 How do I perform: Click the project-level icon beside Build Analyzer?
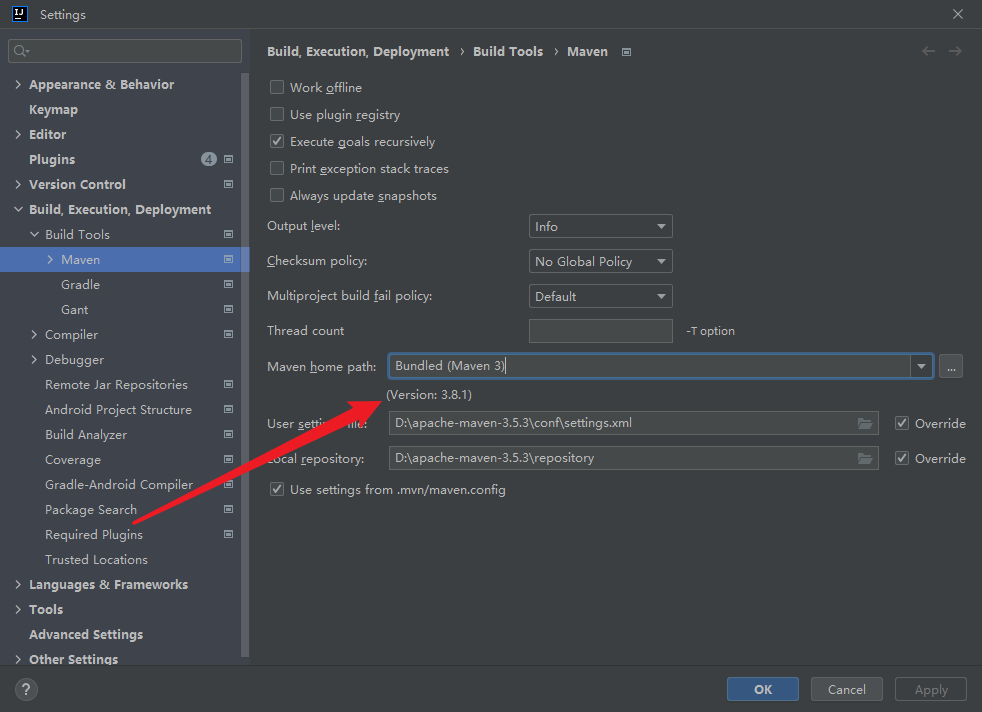coord(229,435)
